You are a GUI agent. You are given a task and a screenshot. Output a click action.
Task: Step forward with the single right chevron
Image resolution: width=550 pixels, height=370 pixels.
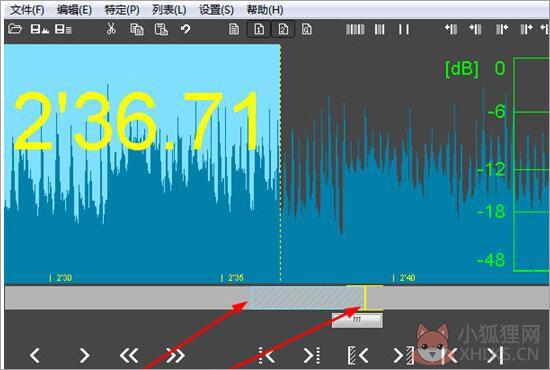(85, 355)
